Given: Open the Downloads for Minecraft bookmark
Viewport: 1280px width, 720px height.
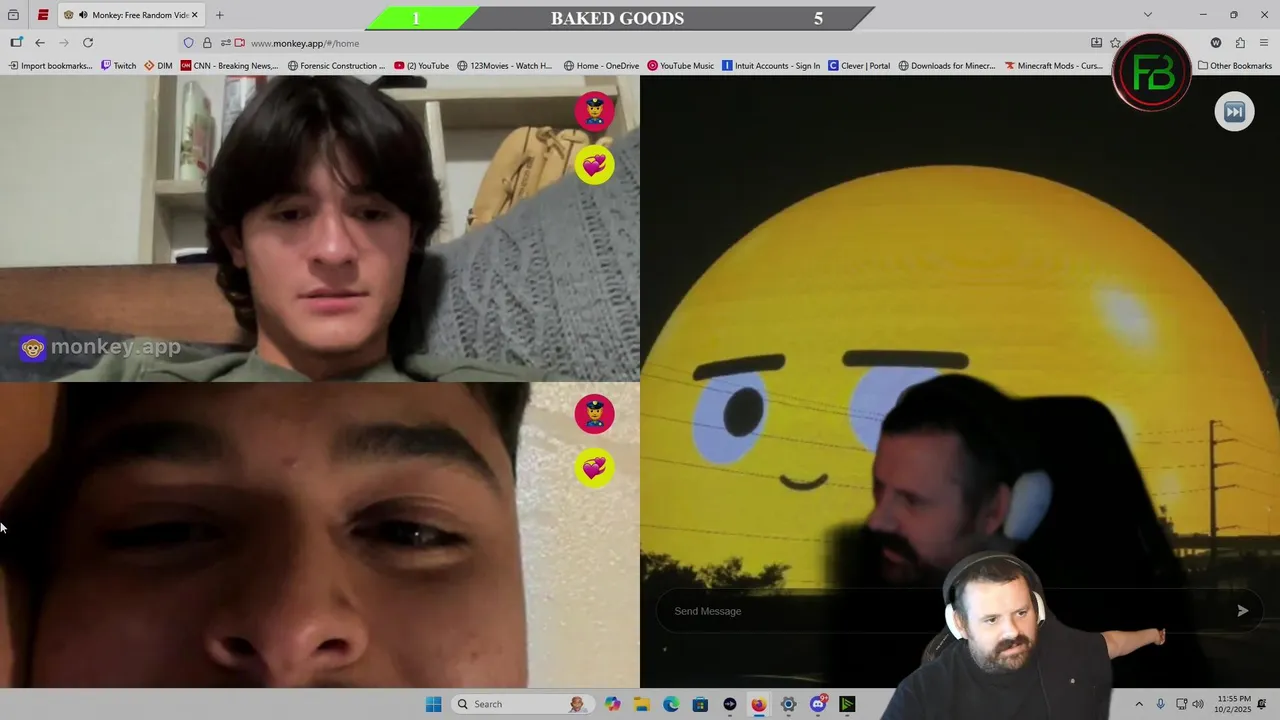Looking at the screenshot, I should point(947,66).
